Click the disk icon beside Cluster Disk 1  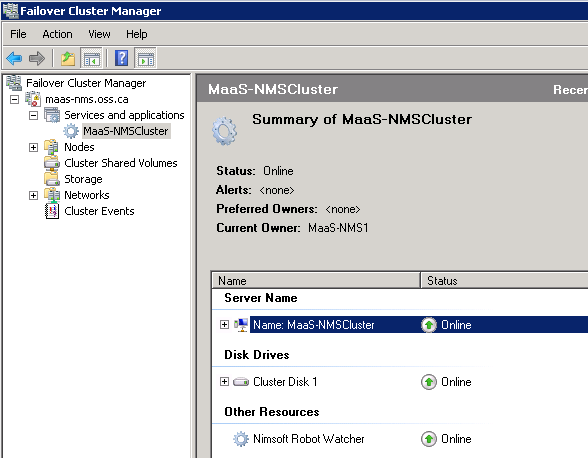241,382
